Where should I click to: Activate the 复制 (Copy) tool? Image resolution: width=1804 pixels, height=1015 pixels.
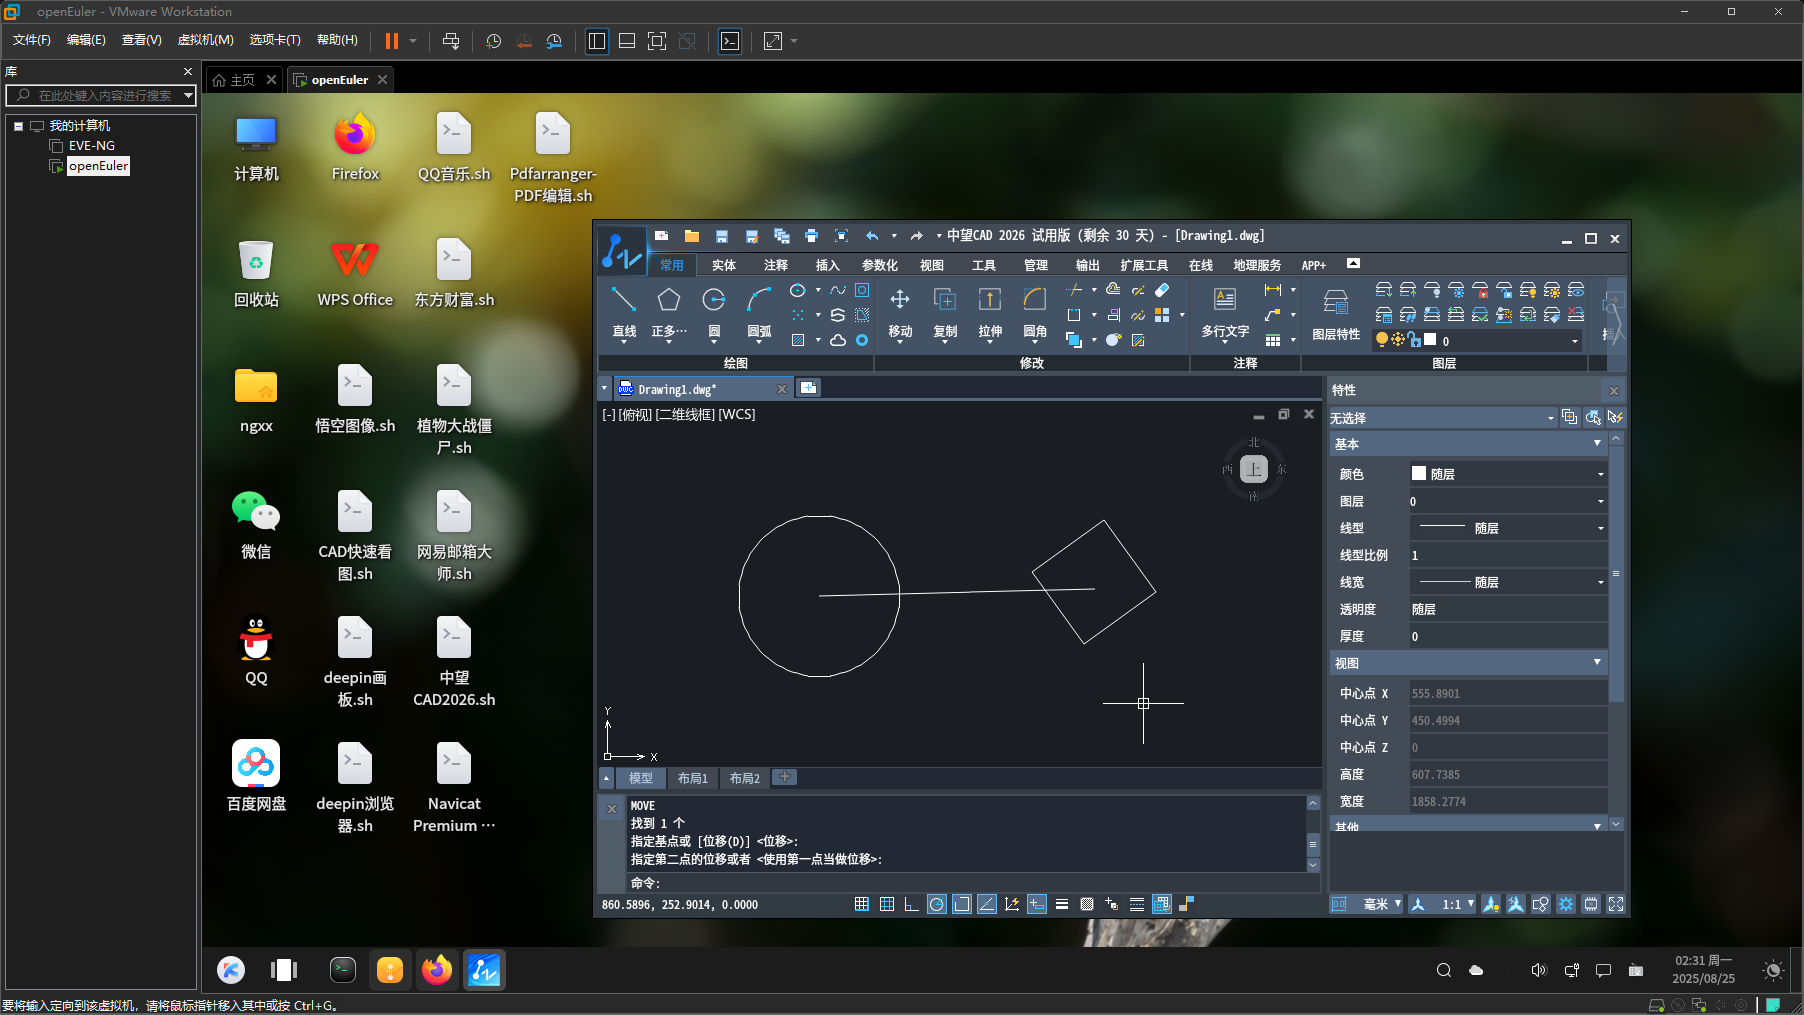pyautogui.click(x=945, y=311)
